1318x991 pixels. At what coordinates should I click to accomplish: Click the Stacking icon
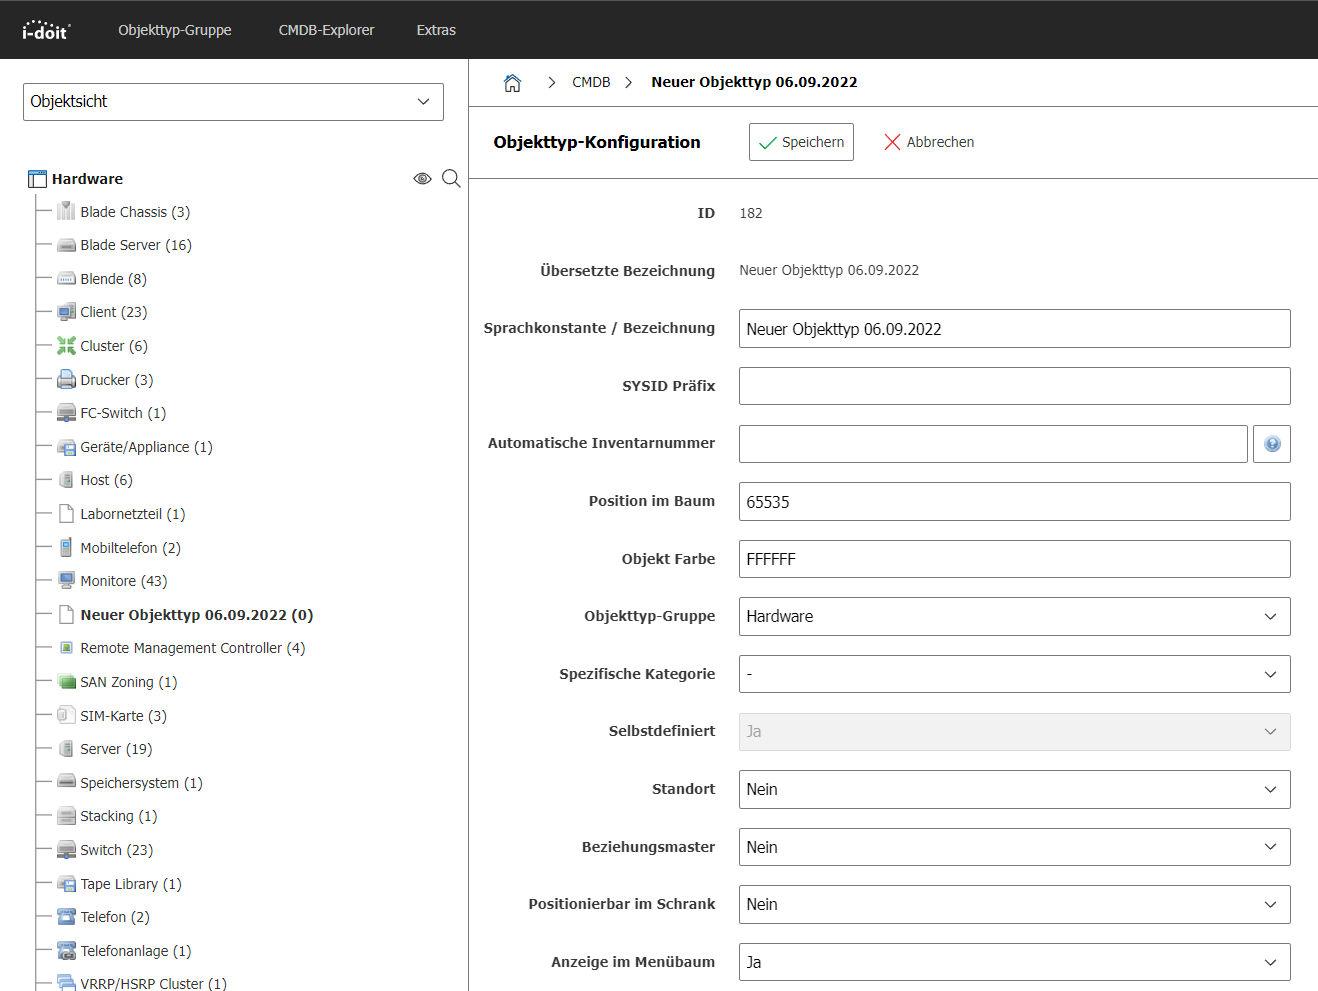(66, 816)
